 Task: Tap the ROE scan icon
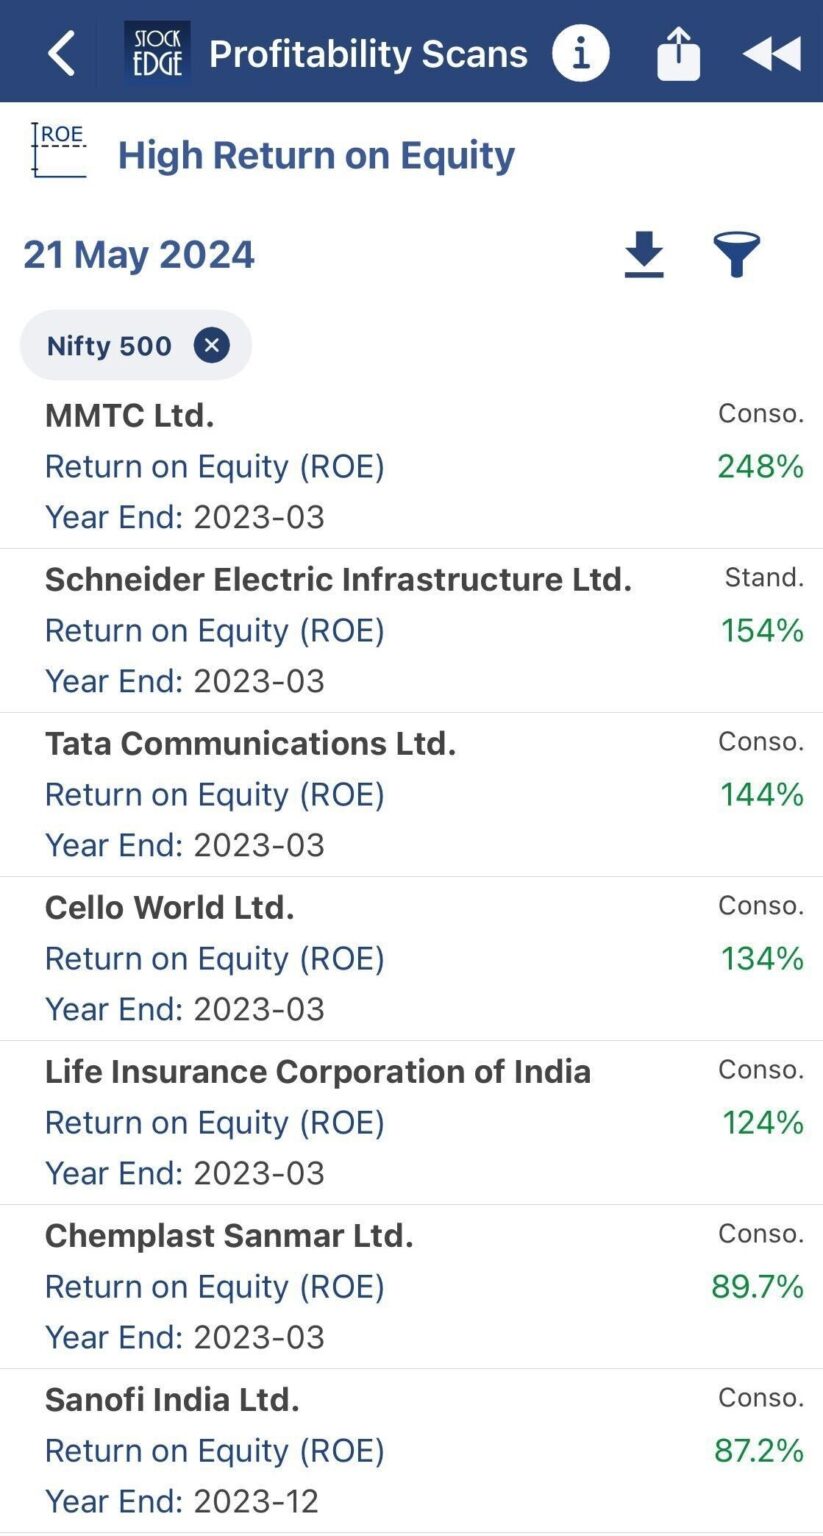pyautogui.click(x=59, y=151)
